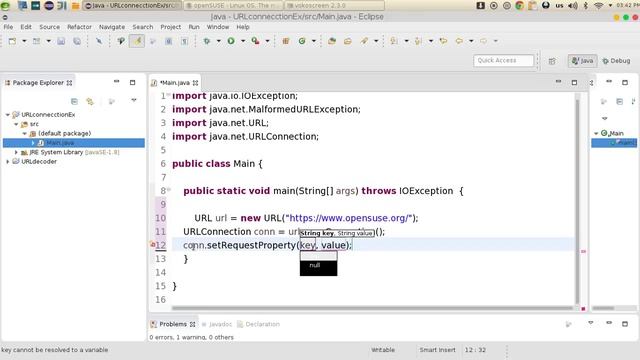640x360 pixels.
Task: Click the Back navigation arrow icon
Action: [x=459, y=41]
